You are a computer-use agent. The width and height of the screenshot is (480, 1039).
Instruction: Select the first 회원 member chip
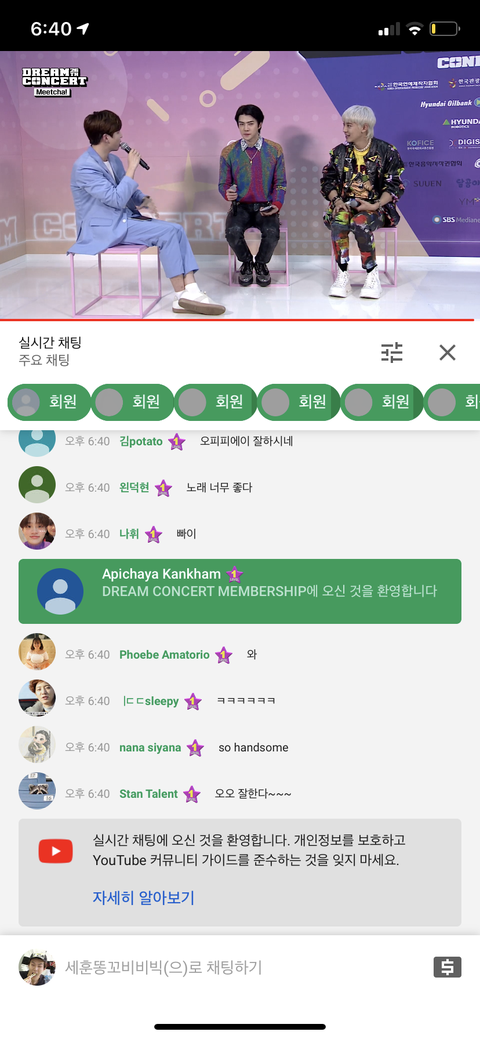click(49, 402)
